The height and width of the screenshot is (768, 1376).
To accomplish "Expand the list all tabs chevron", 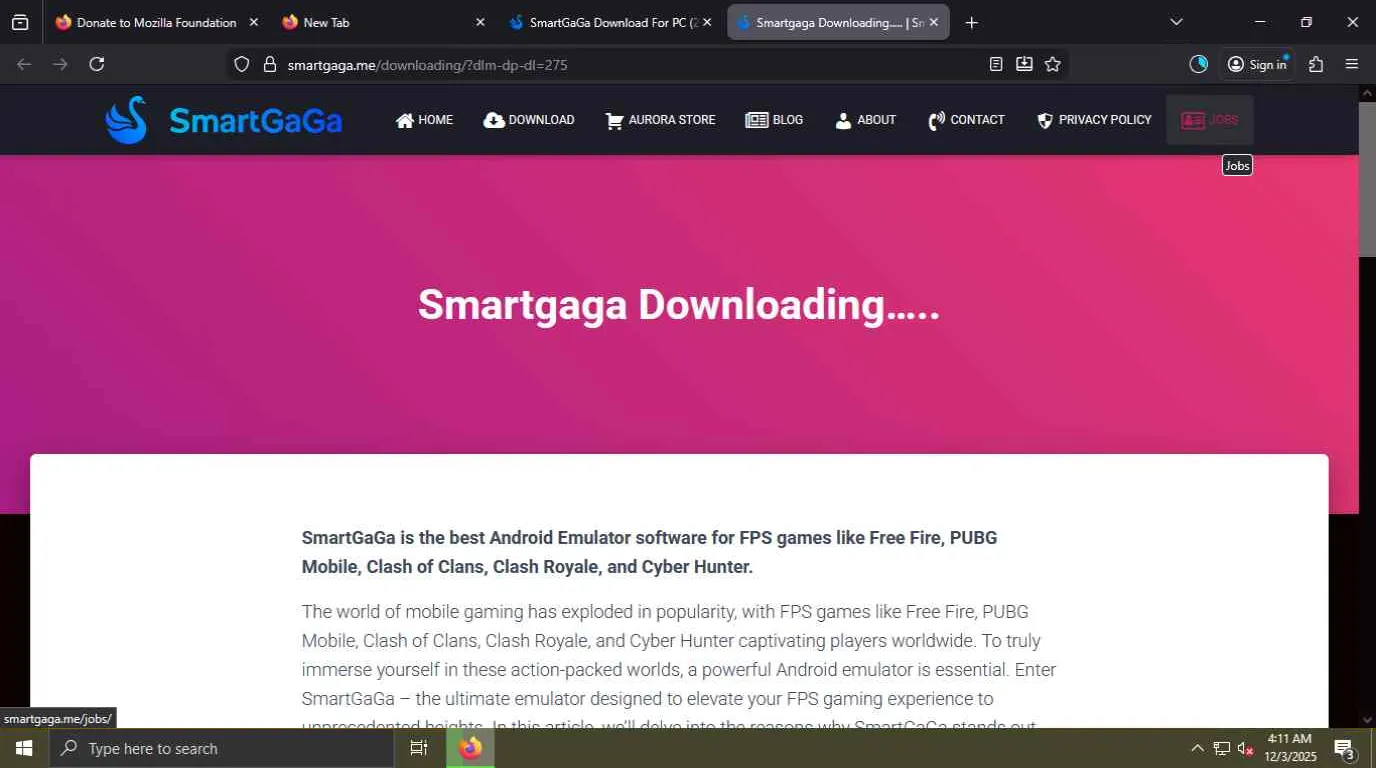I will pyautogui.click(x=1176, y=22).
